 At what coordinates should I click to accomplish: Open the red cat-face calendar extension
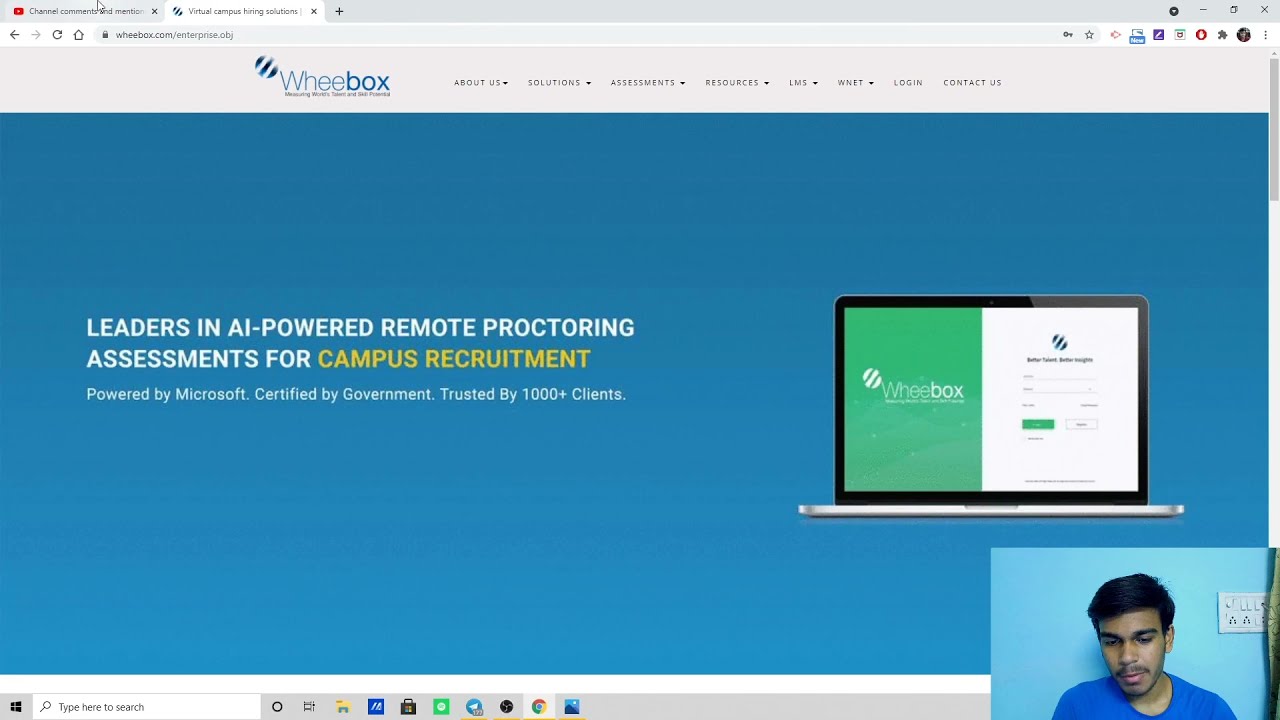coord(1180,35)
